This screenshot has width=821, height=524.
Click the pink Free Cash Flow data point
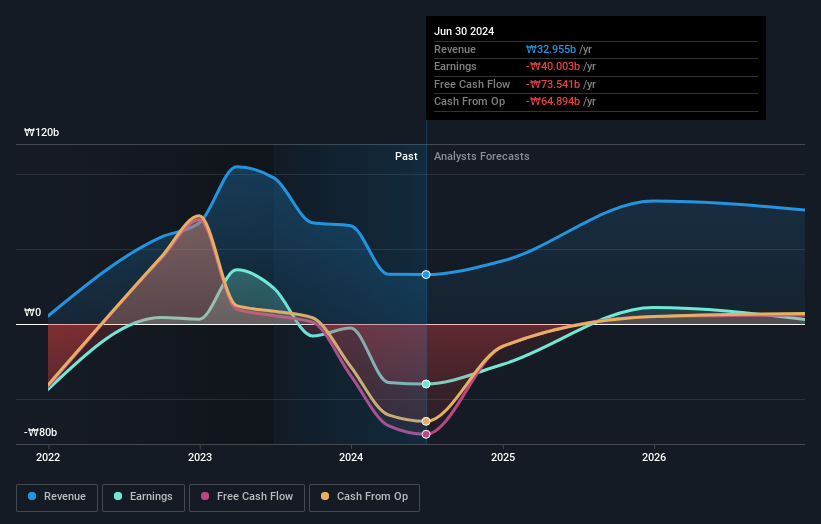tap(426, 434)
